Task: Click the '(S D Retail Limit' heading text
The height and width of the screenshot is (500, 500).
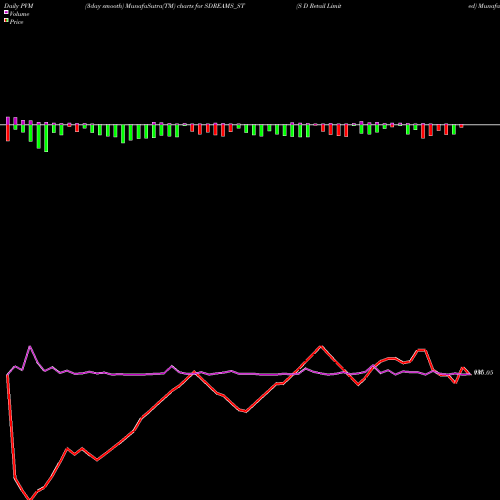Action: tap(319, 6)
